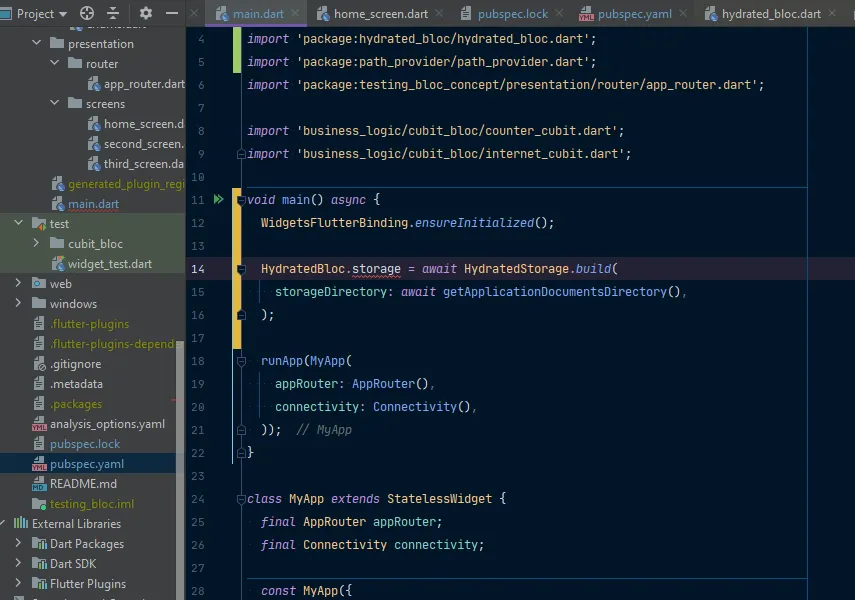Click the main.dart file icon in project tree
This screenshot has width=855, height=600.
click(58, 204)
